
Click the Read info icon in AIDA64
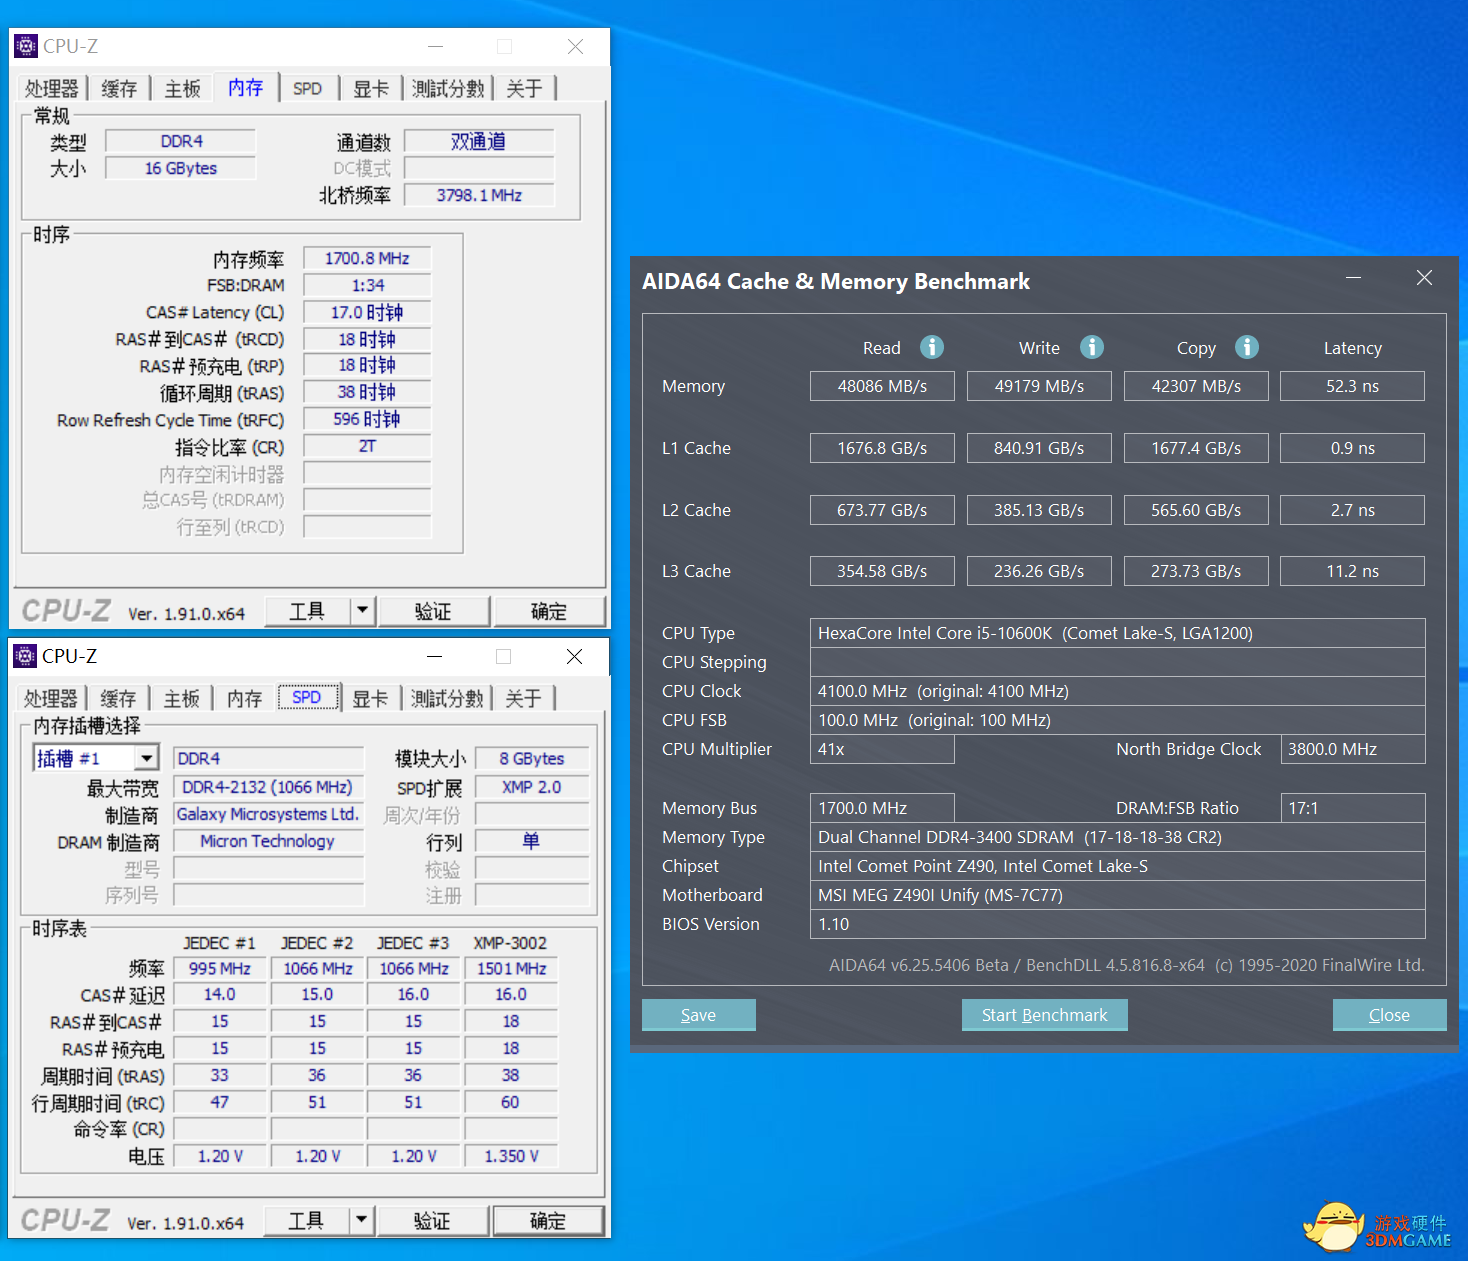coord(931,347)
